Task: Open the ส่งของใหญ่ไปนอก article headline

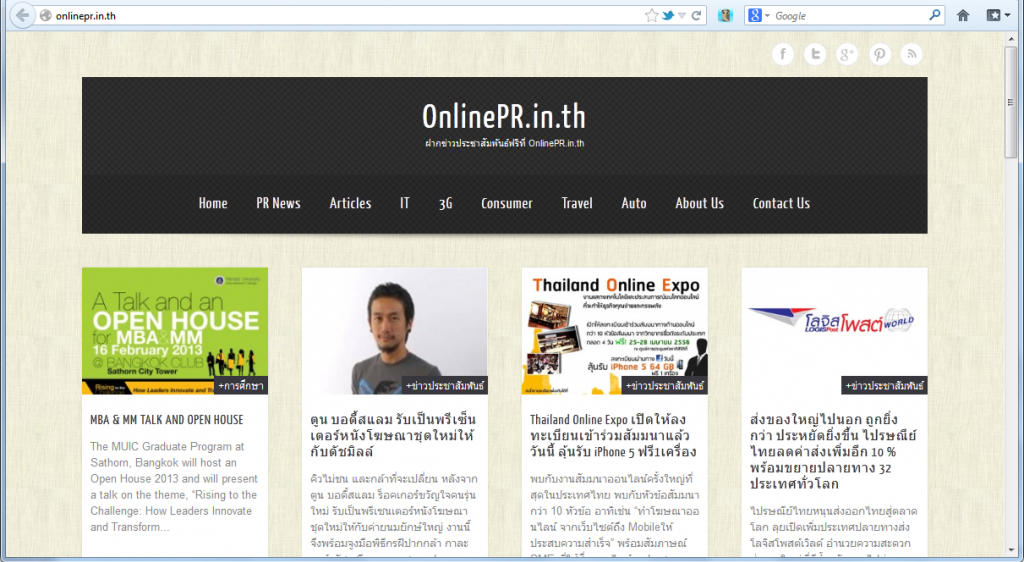Action: point(833,452)
